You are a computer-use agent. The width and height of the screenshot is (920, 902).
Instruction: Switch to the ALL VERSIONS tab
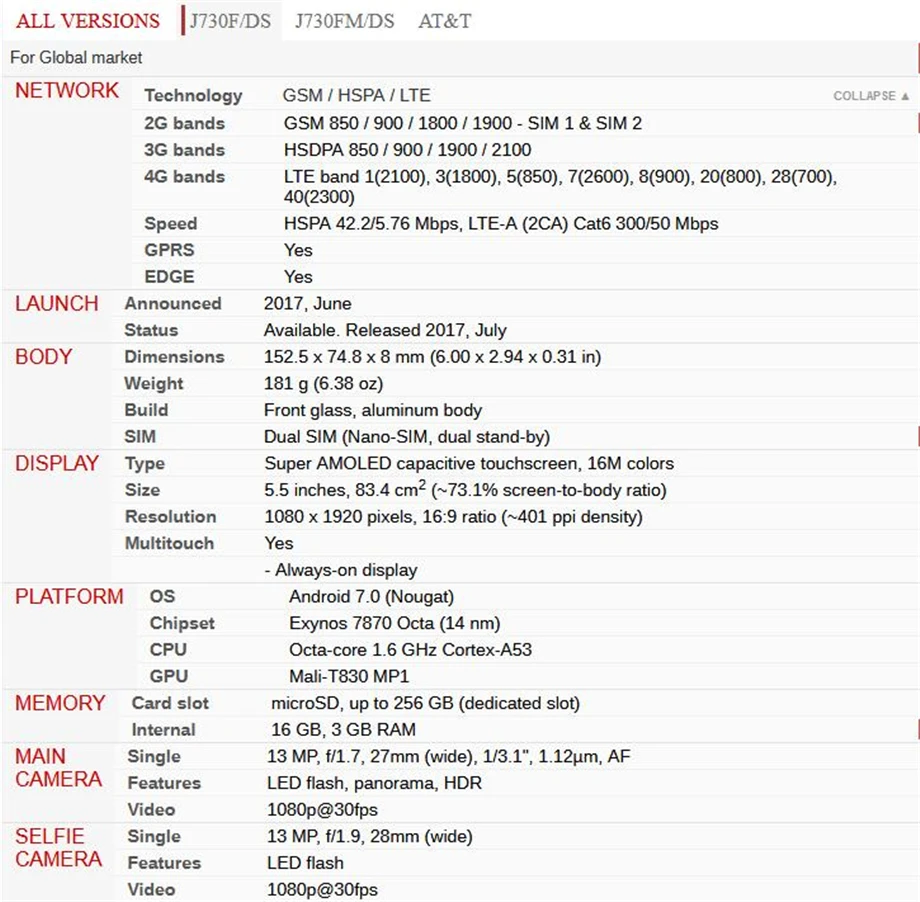[x=87, y=21]
